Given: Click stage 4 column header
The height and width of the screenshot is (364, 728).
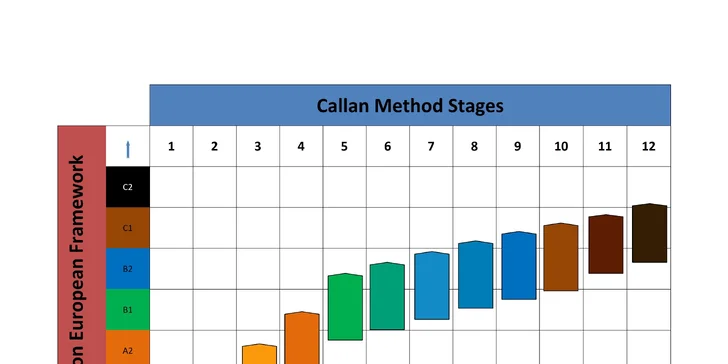Looking at the screenshot, I should [x=301, y=146].
